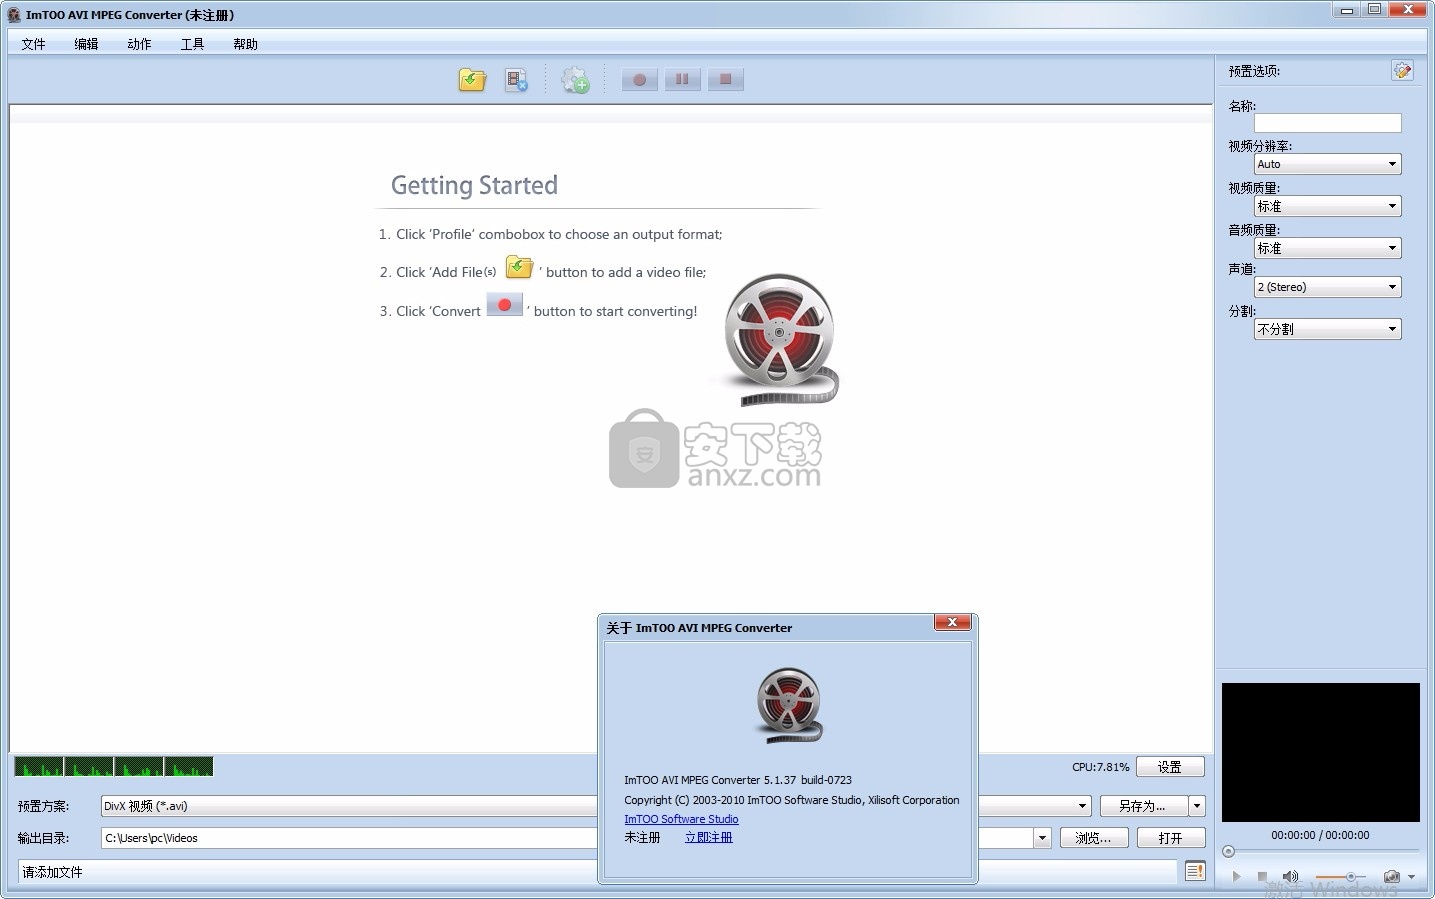Open the 编辑 menu

86,44
